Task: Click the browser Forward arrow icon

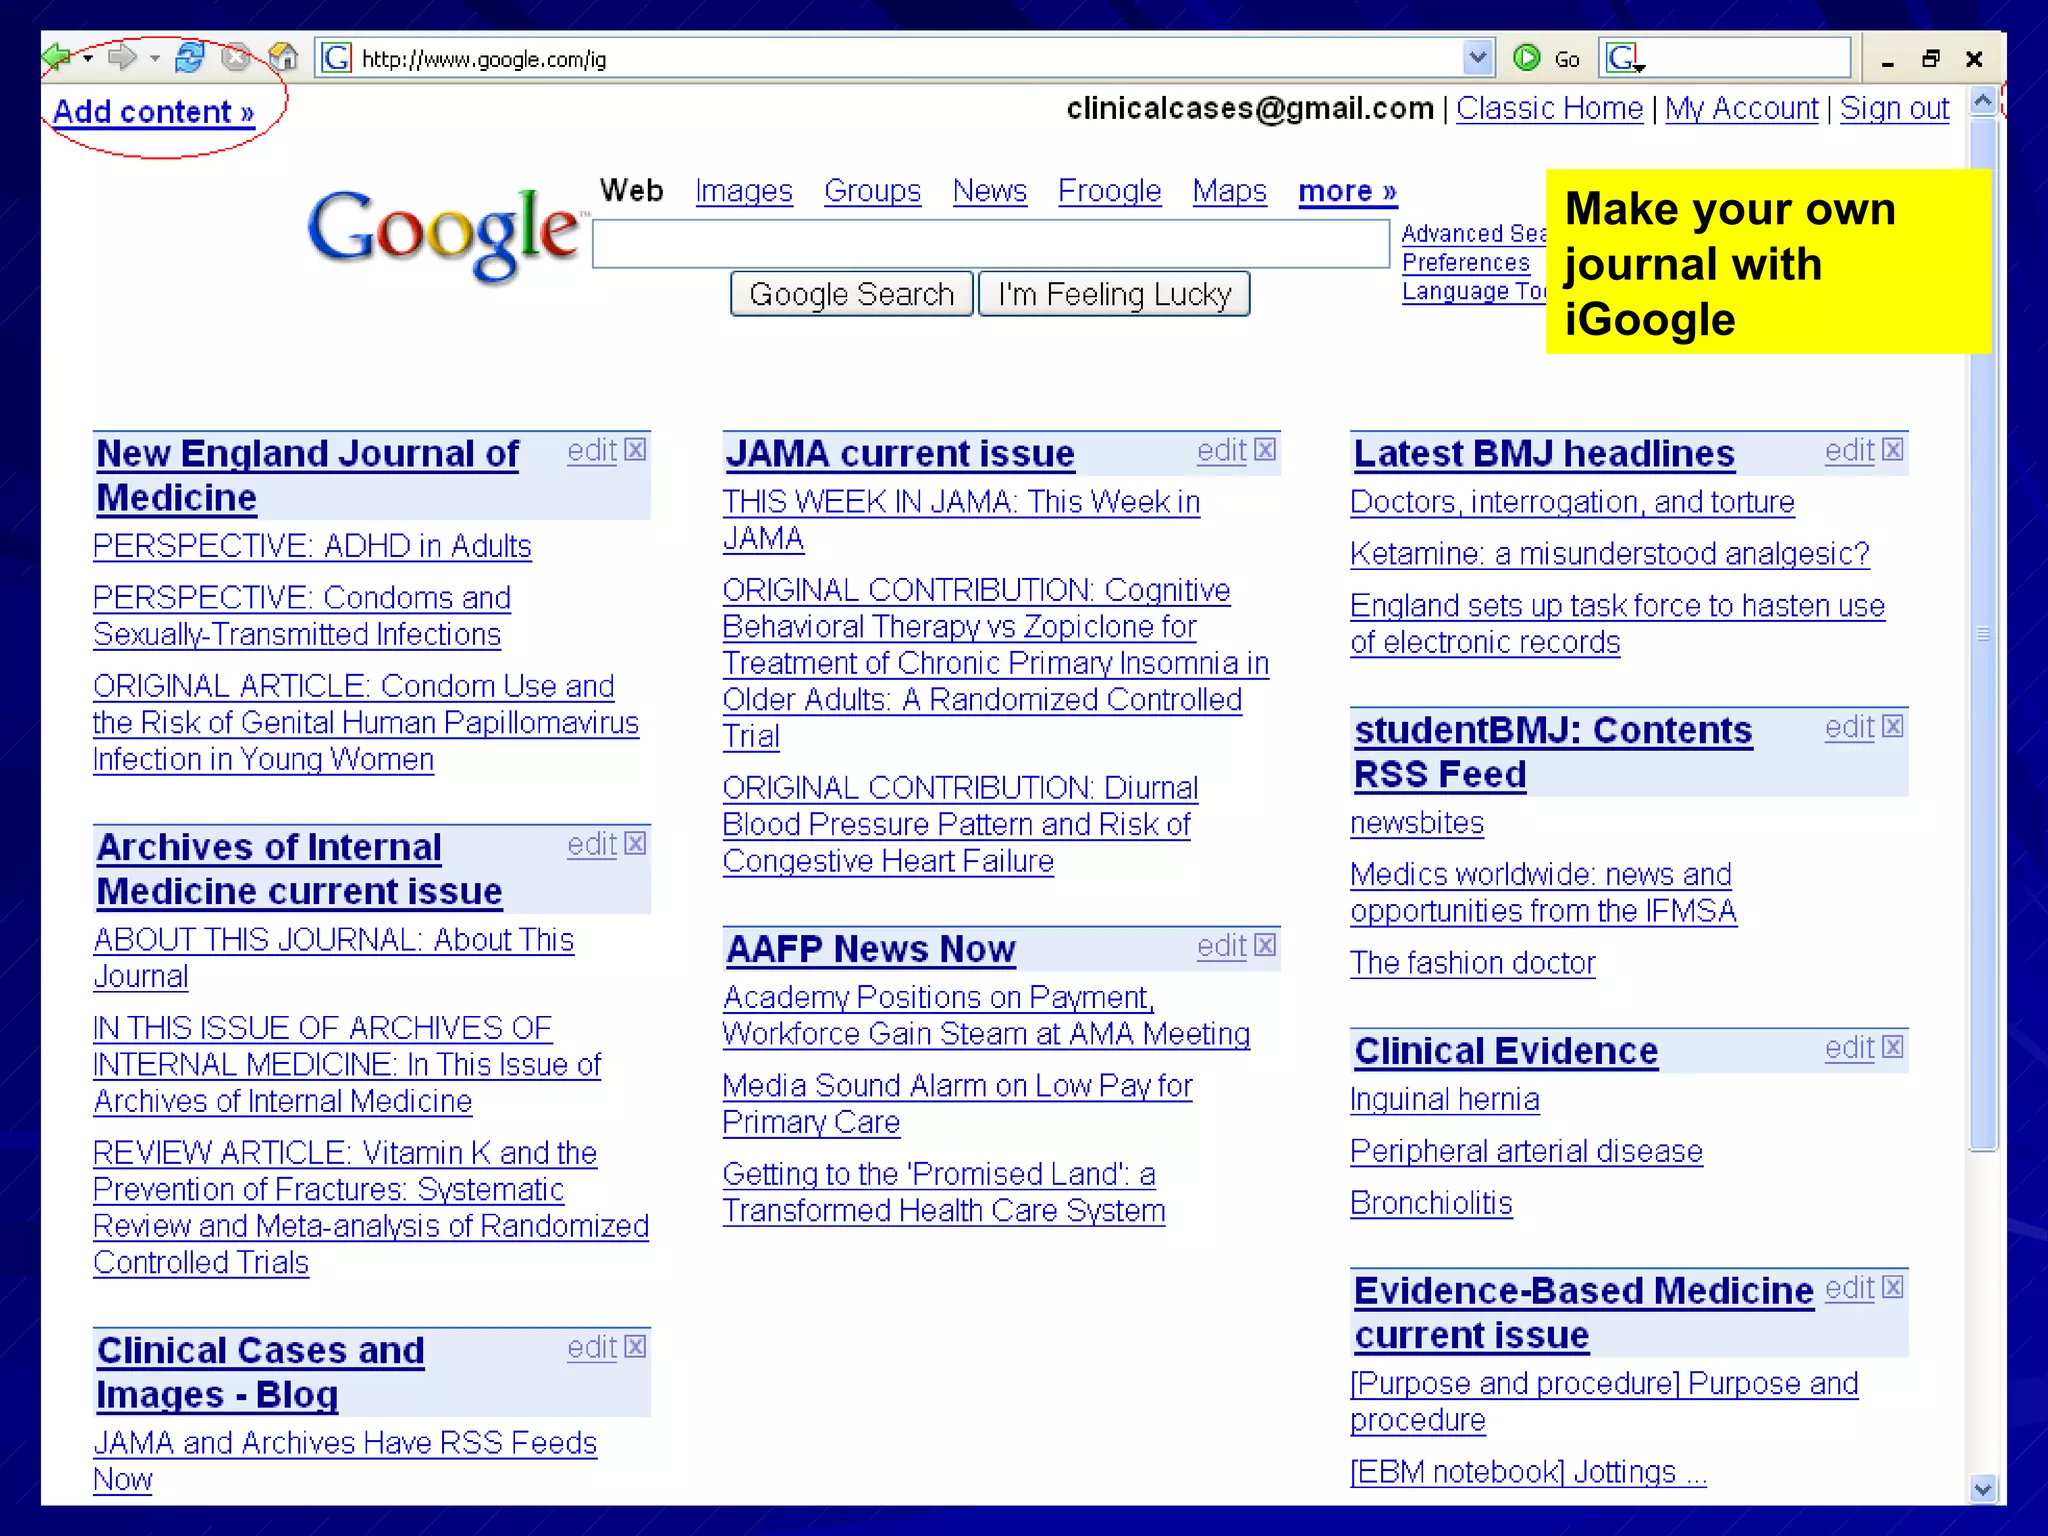Action: click(122, 57)
